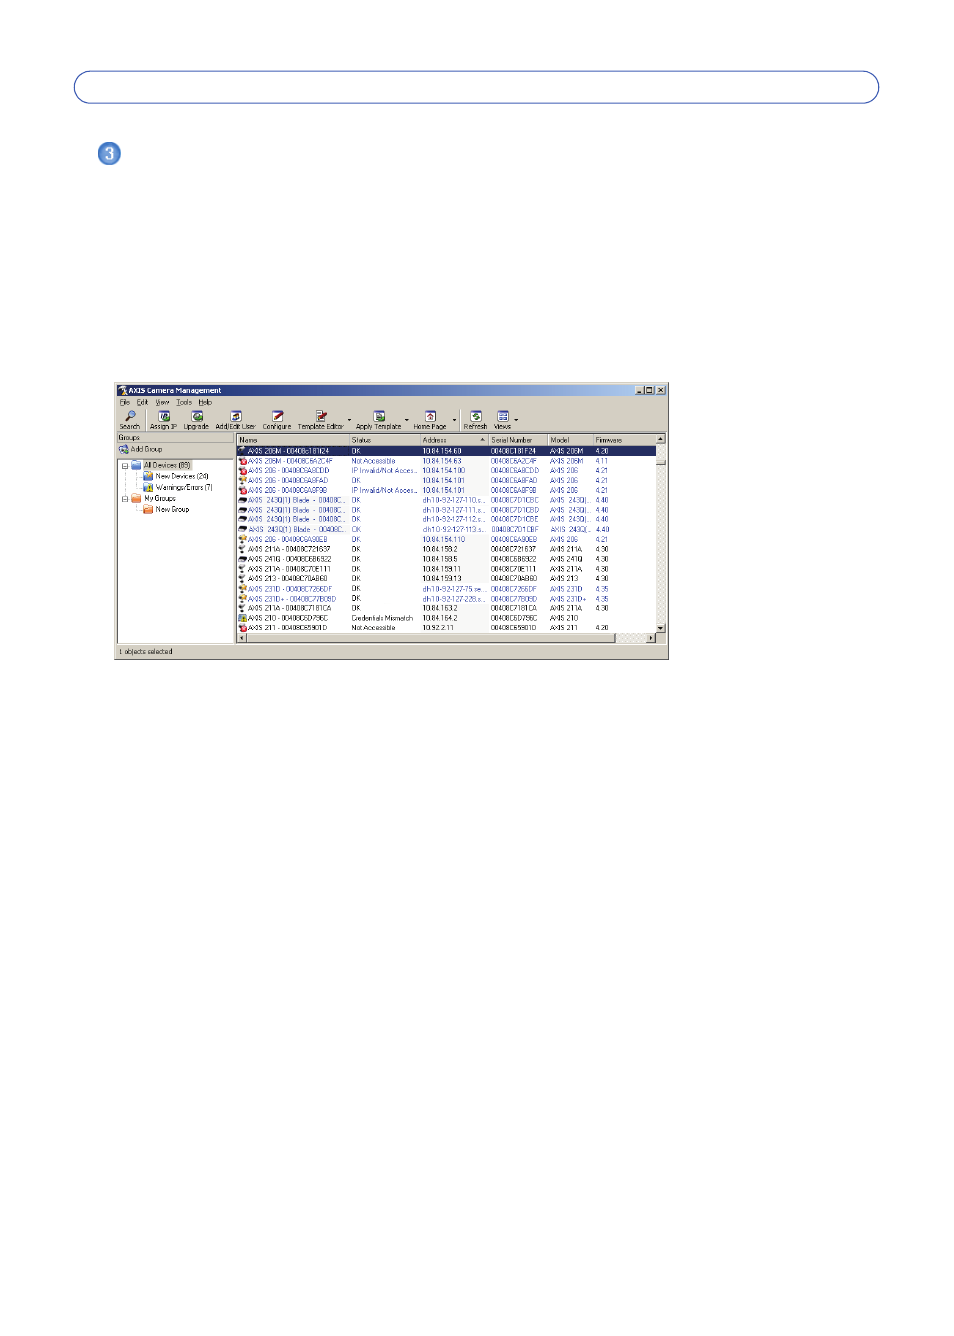Select row AXIS 211 - 00408C65901D
The height and width of the screenshot is (1336, 954).
(x=446, y=628)
